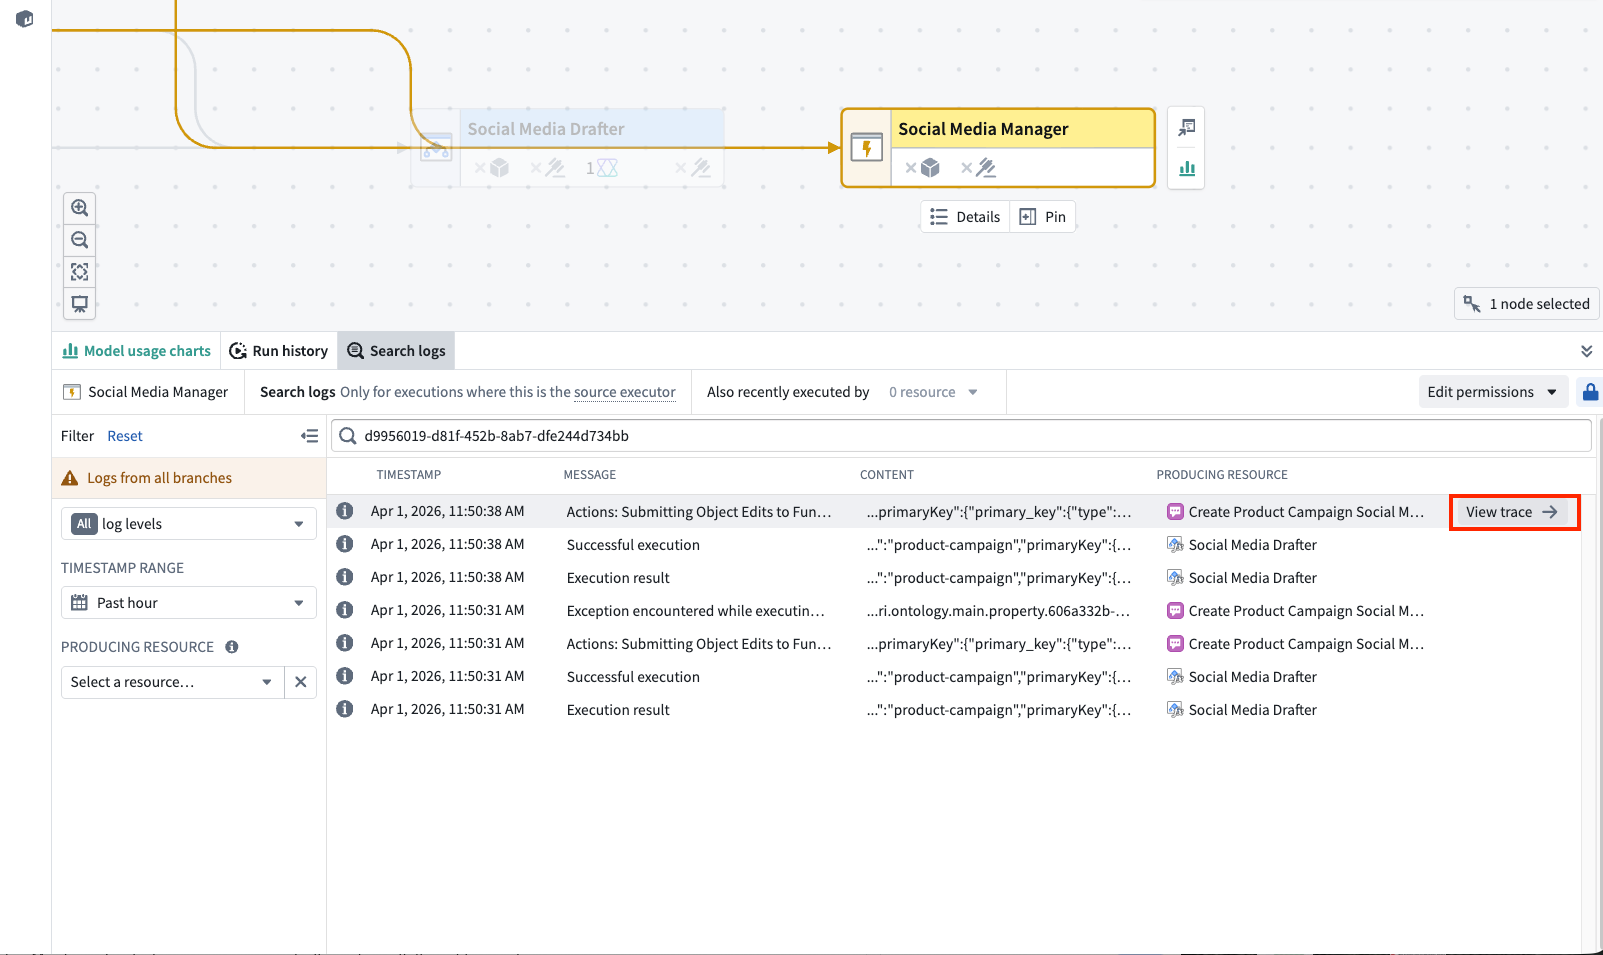Toggle the permissions lock icon

point(1590,391)
